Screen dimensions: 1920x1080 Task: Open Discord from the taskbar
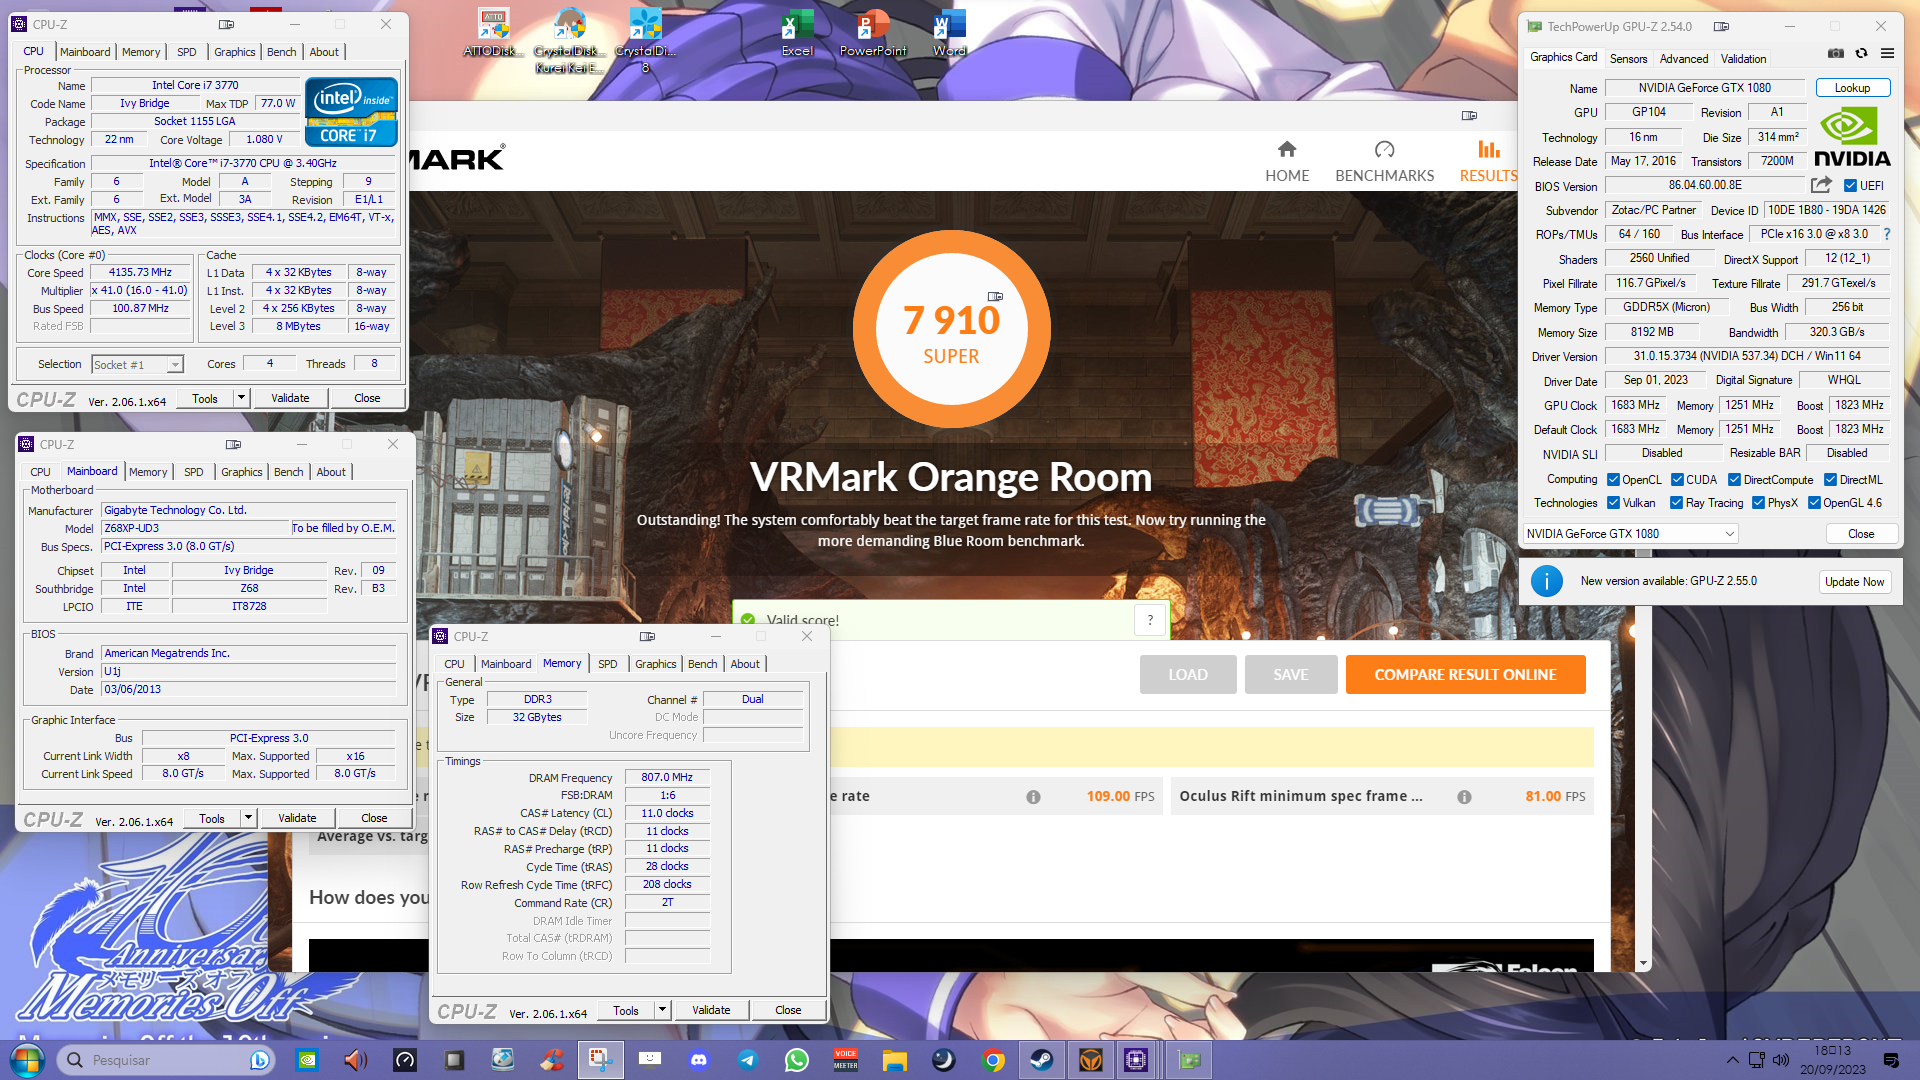699,1060
